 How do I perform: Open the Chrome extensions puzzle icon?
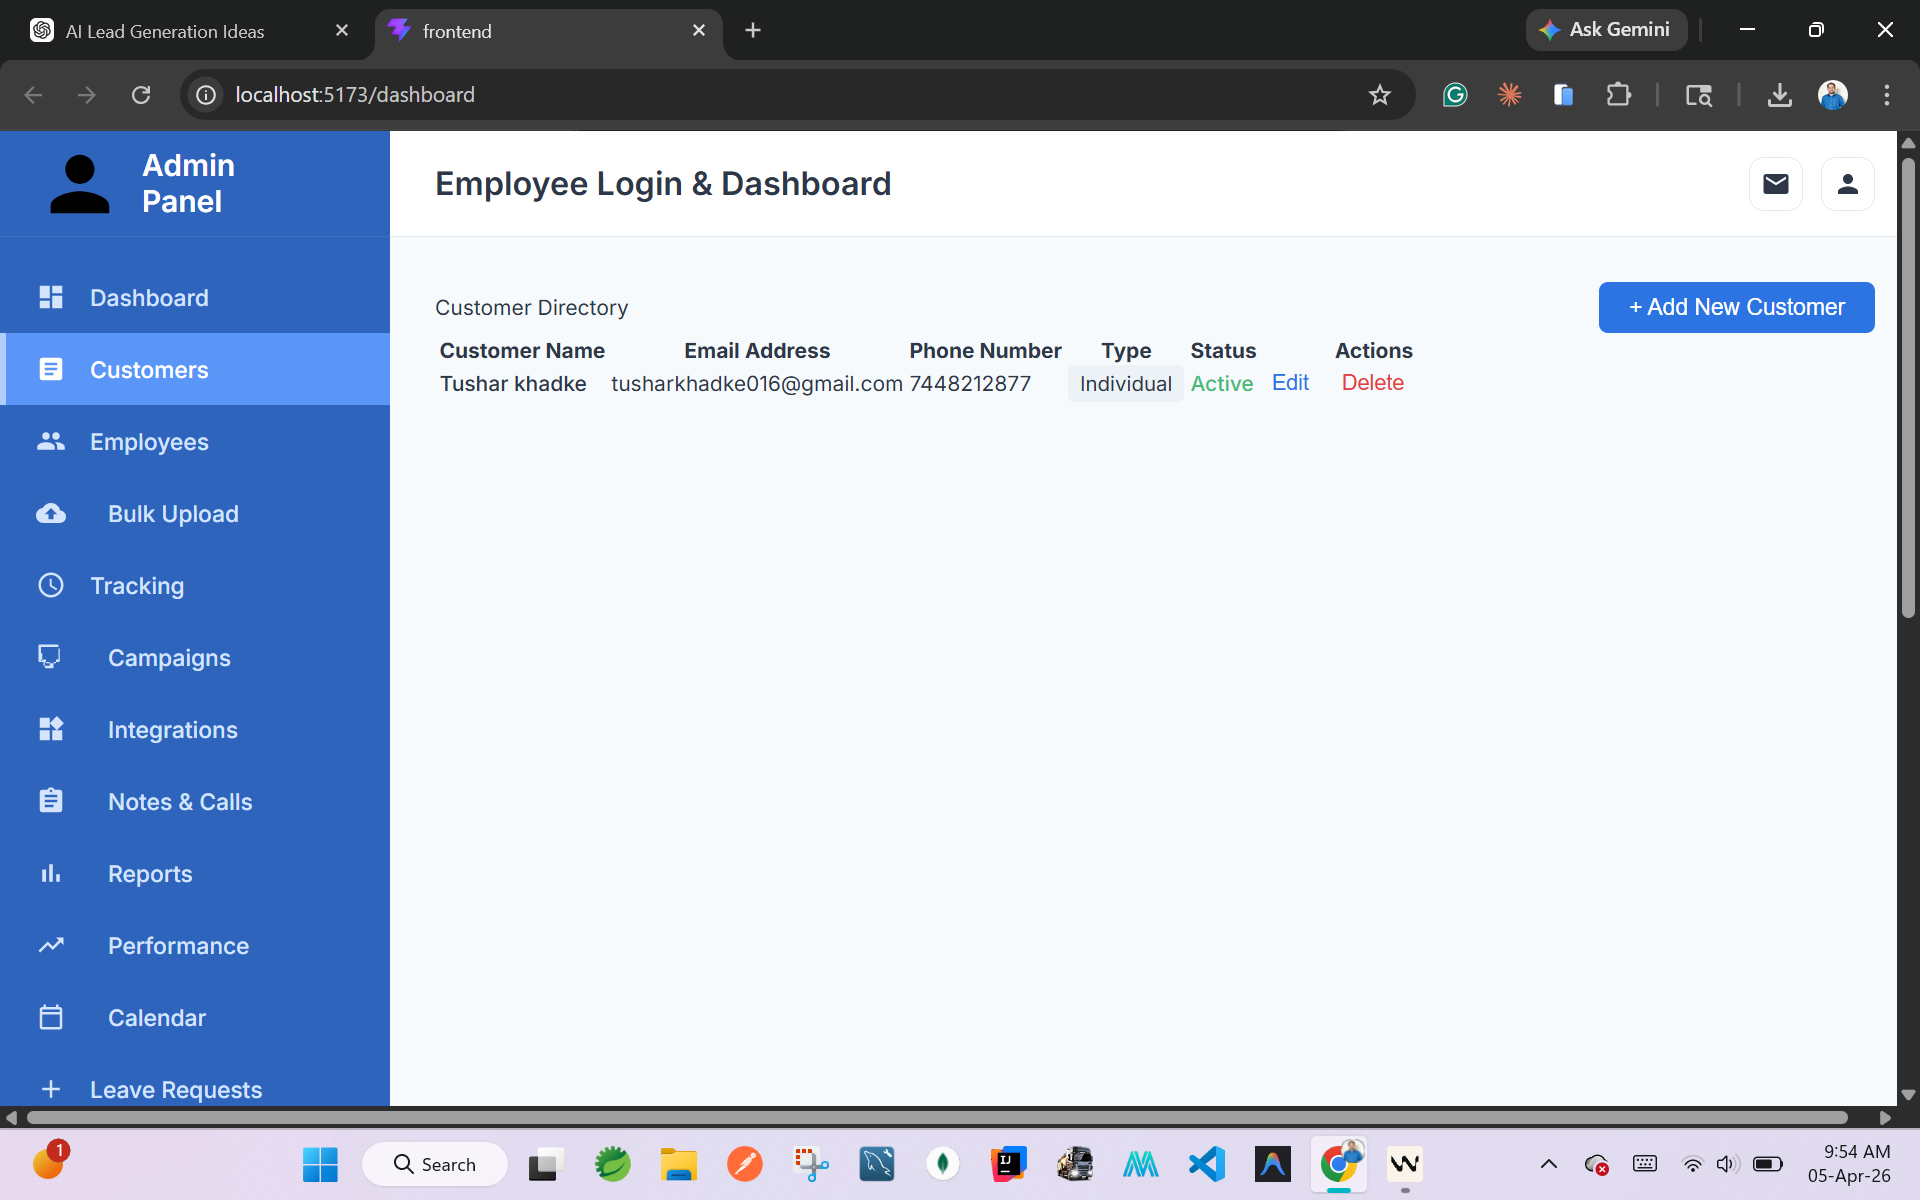click(1618, 95)
